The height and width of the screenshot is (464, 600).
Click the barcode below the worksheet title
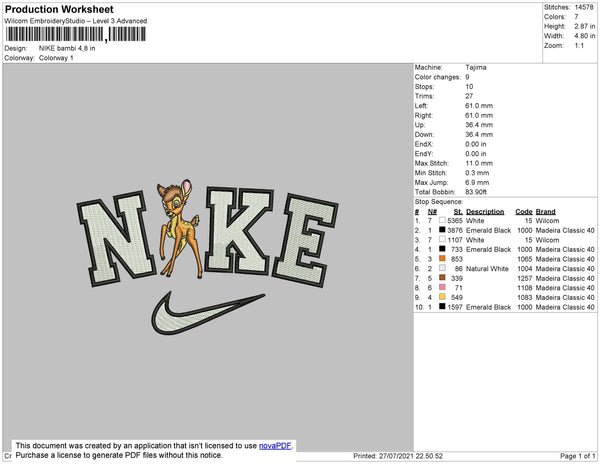75,34
